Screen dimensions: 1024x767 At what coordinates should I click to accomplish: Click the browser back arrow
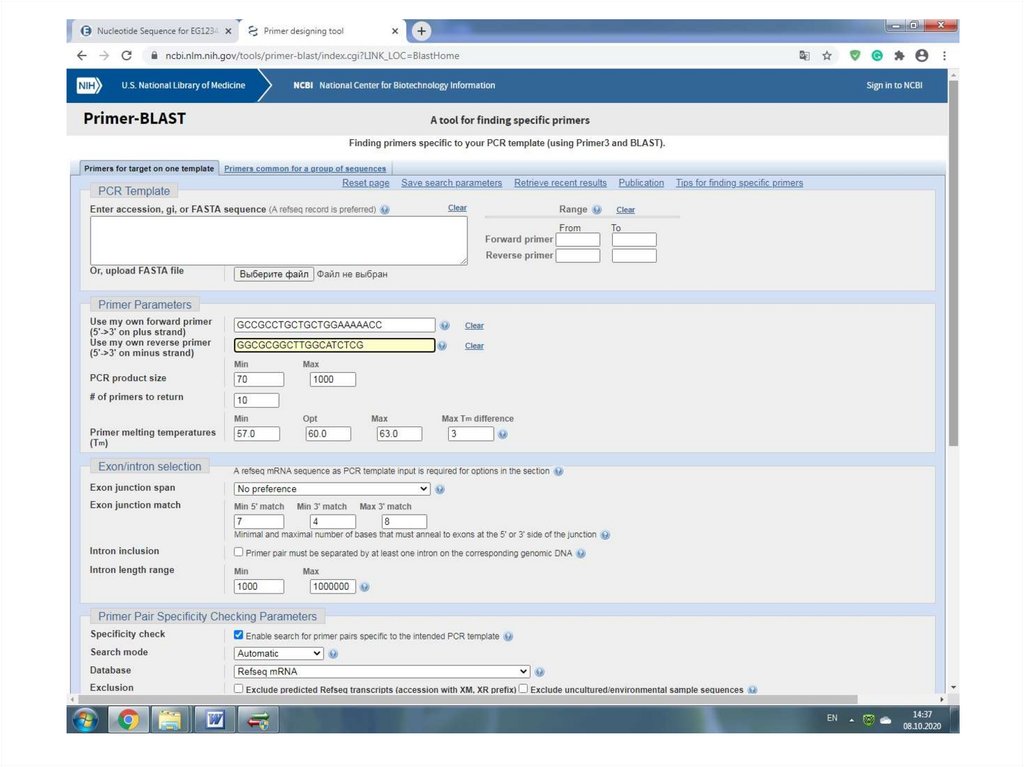click(82, 56)
